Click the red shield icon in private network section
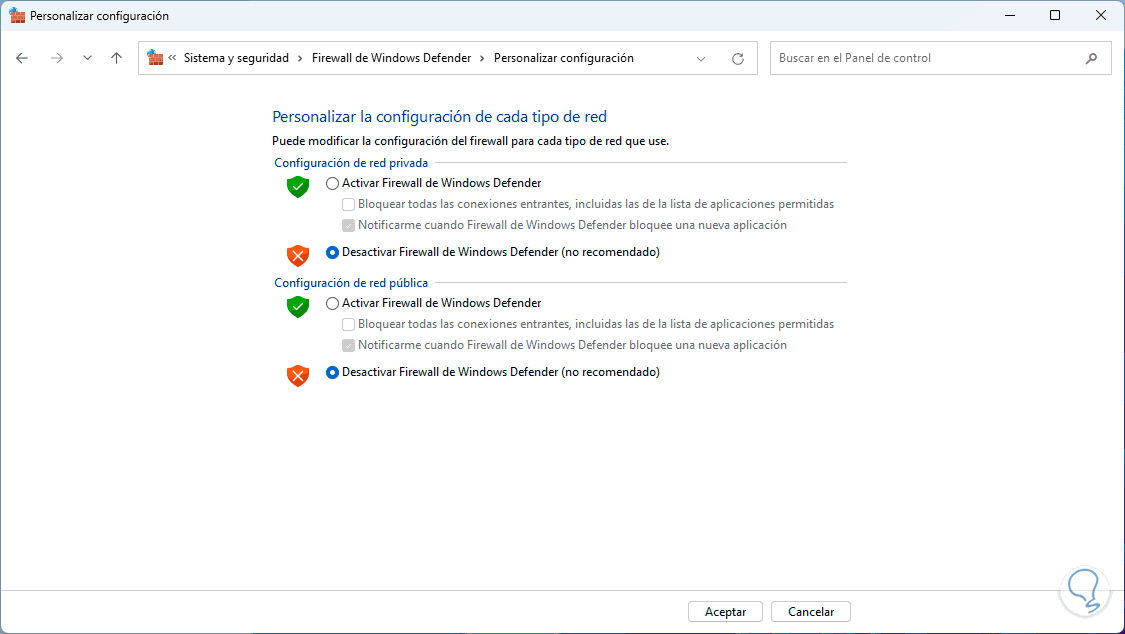This screenshot has height=634, width=1125. point(298,255)
